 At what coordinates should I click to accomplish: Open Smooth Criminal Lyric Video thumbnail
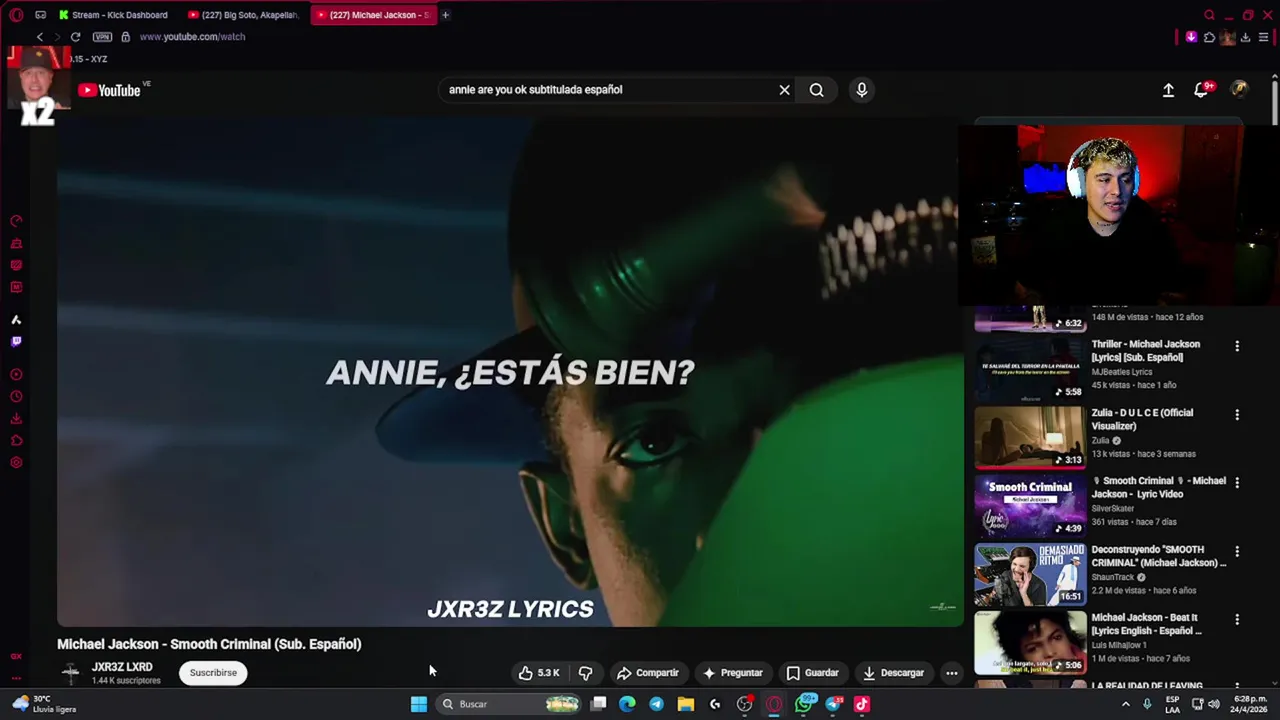point(1030,505)
